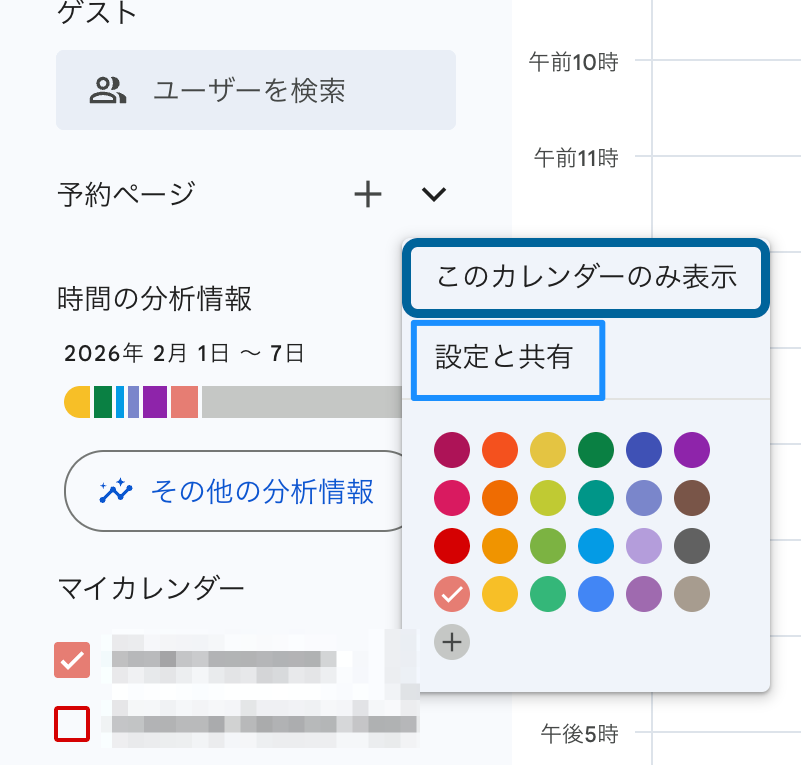The image size is (801, 765).
Task: Check the empty red-outlined calendar checkbox
Action: pos(72,724)
